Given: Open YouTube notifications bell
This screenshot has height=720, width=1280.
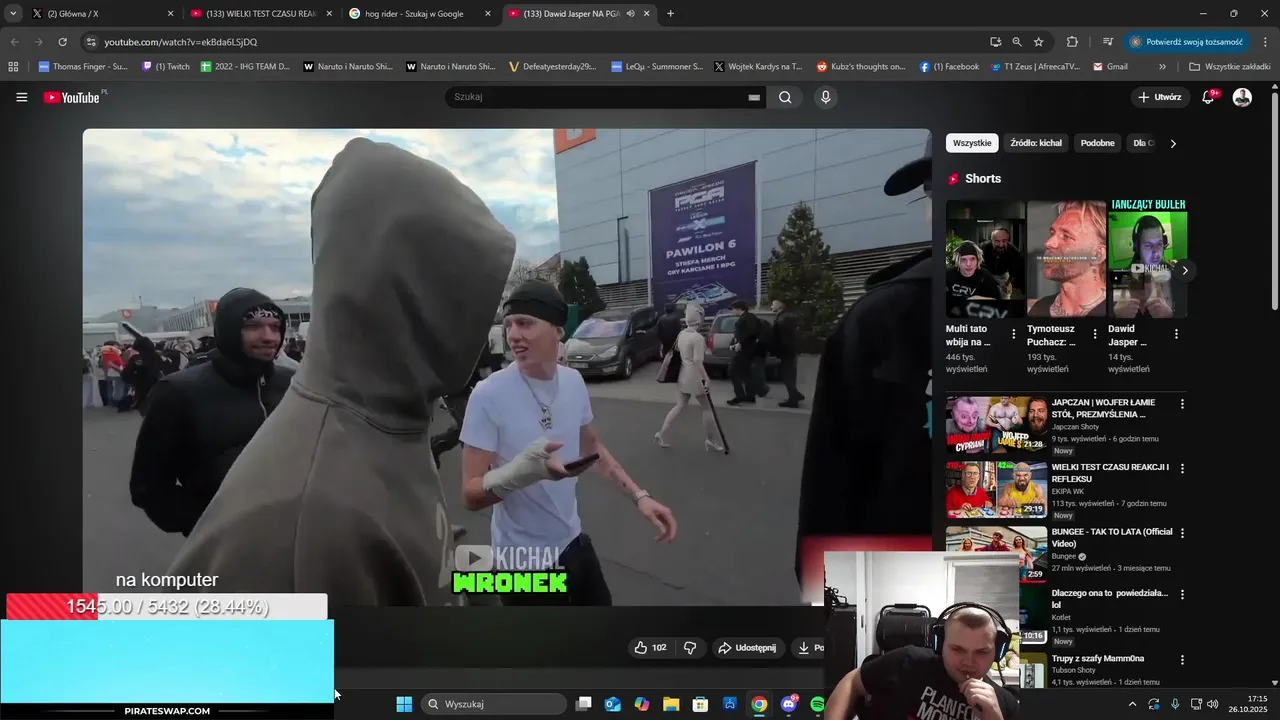Looking at the screenshot, I should click(x=1208, y=97).
